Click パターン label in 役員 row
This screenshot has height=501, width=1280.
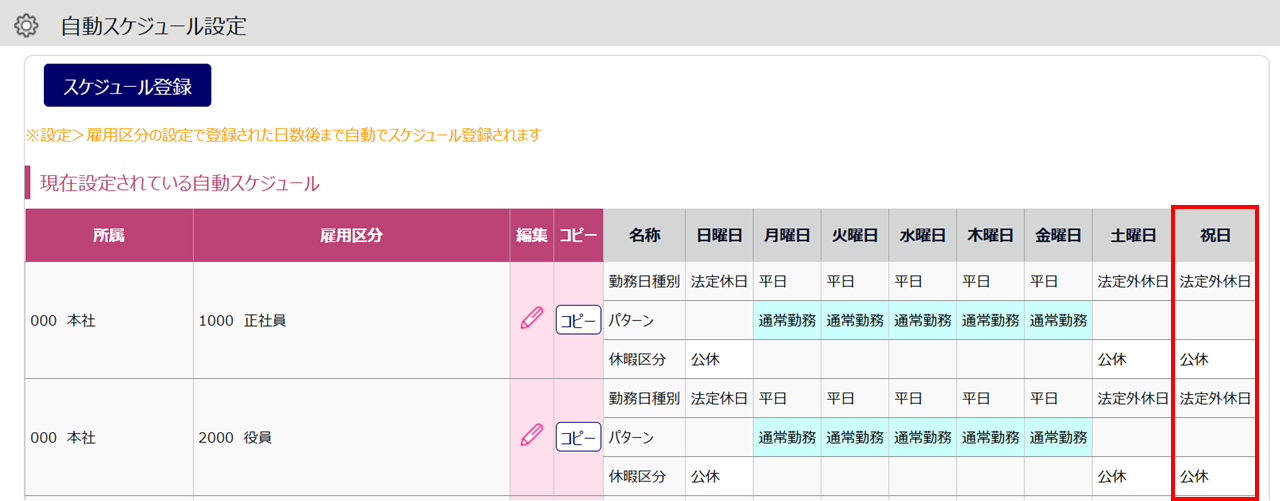tap(644, 437)
